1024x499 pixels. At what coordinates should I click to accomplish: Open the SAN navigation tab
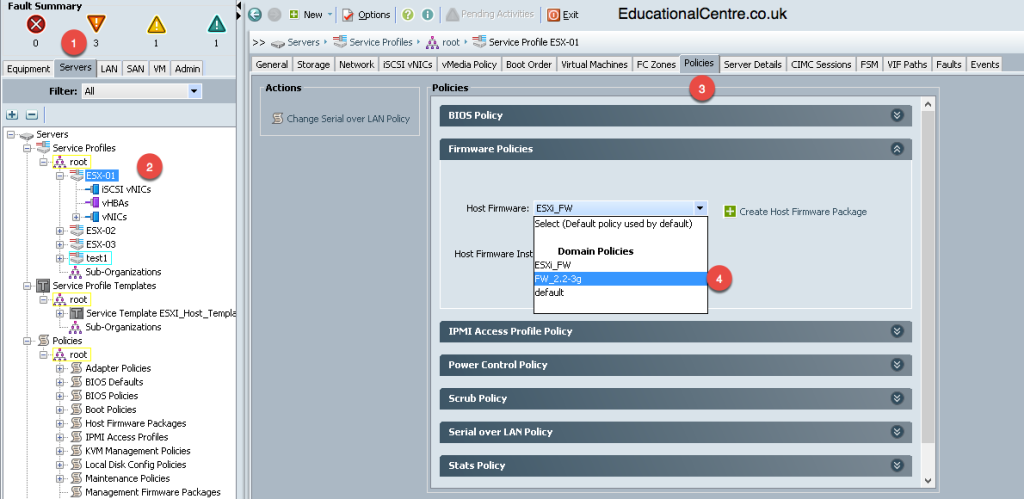tap(135, 69)
